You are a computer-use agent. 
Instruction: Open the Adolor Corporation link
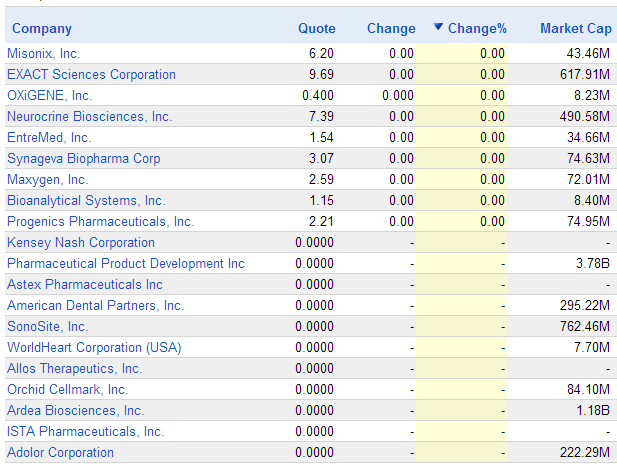[61, 453]
